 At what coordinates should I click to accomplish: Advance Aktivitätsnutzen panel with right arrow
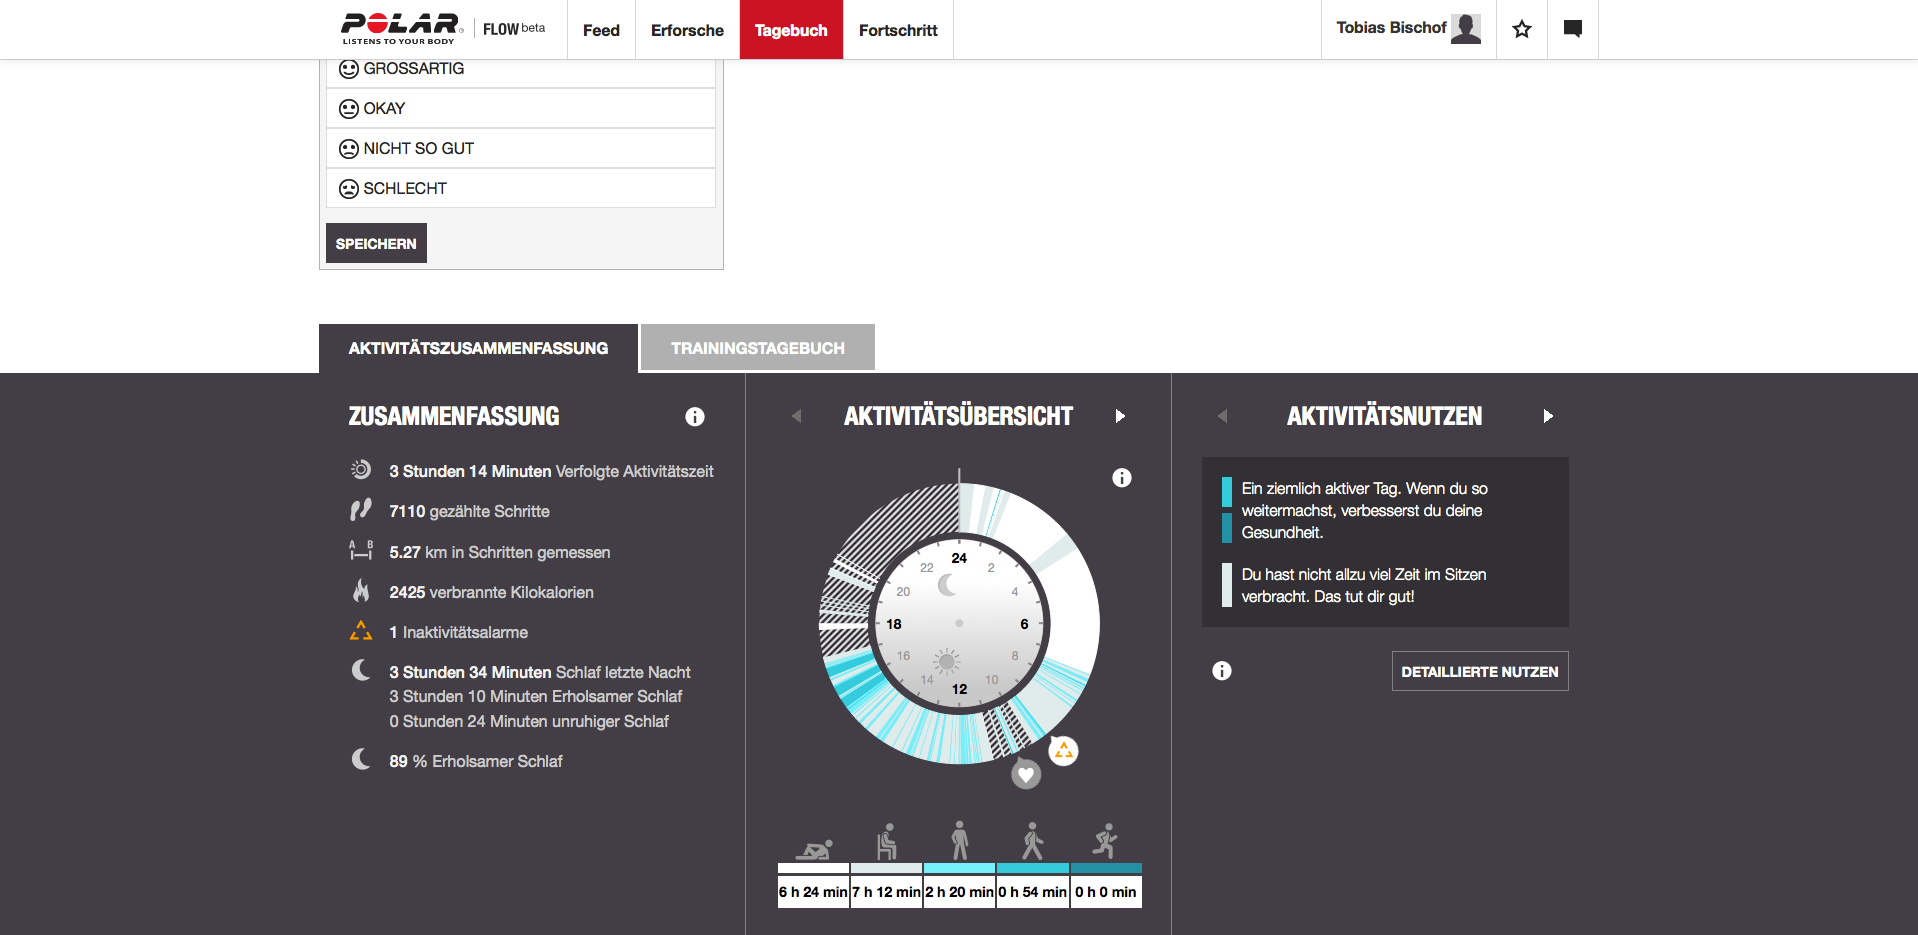(1547, 416)
